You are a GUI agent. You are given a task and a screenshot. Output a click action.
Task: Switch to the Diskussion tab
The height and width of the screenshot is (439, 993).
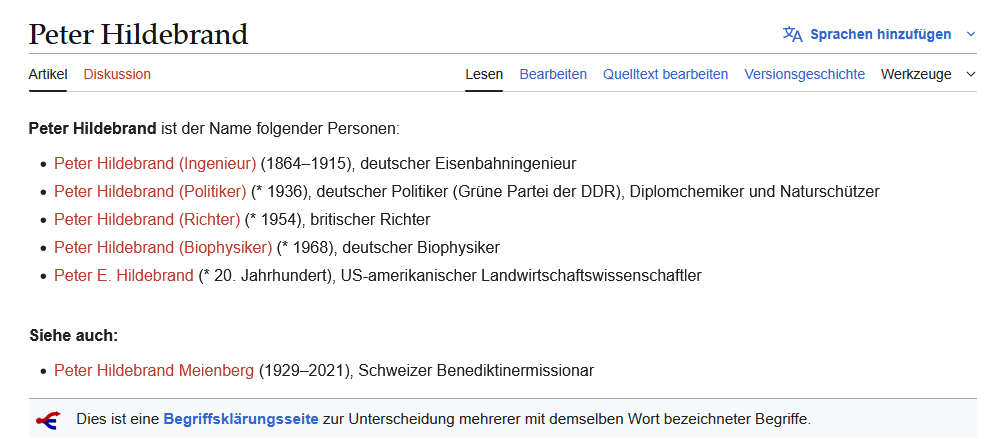pyautogui.click(x=117, y=75)
